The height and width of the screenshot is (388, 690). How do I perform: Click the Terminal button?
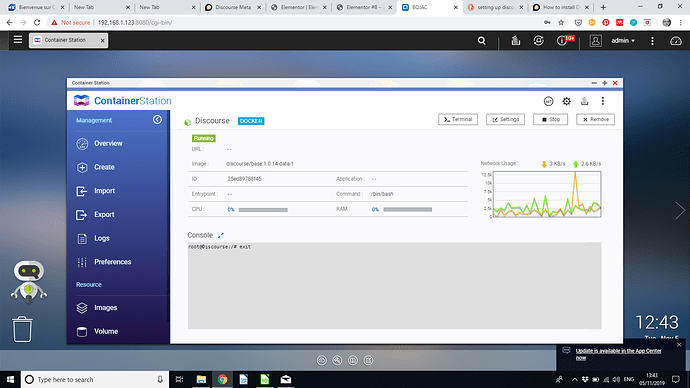(458, 119)
